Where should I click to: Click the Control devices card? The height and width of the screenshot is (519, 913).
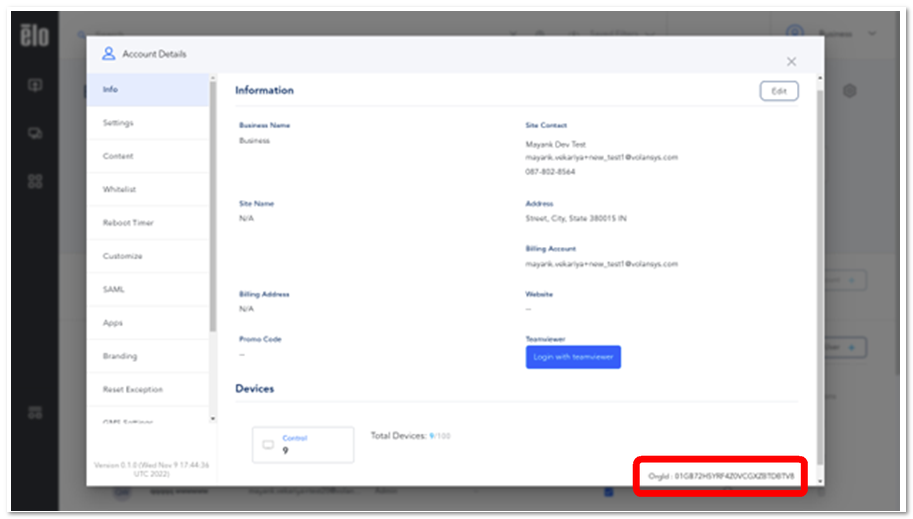click(x=303, y=445)
